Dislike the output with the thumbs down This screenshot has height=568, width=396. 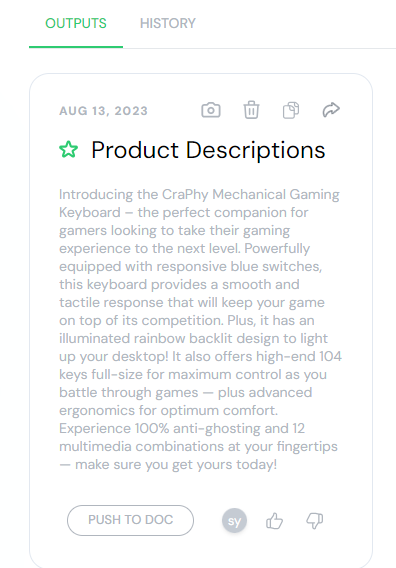click(314, 521)
